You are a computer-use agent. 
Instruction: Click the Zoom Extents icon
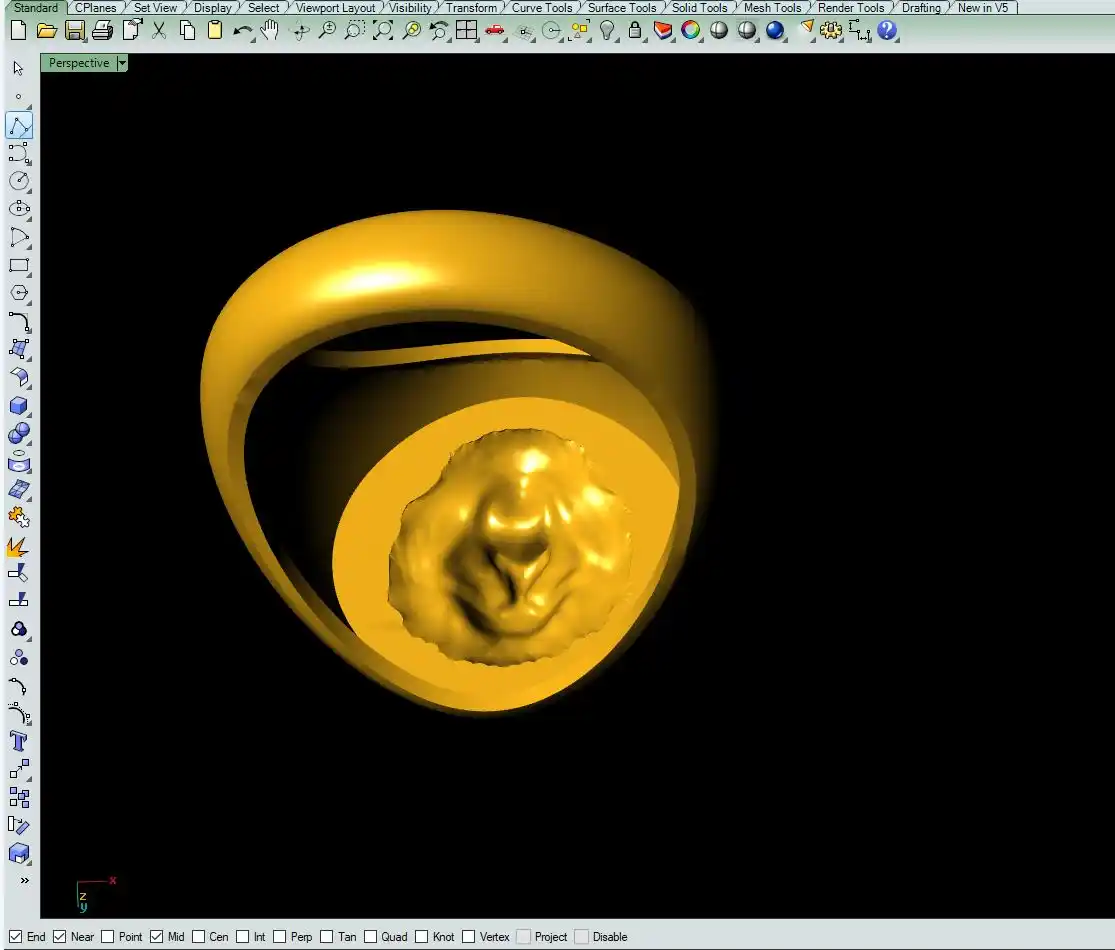pos(383,31)
